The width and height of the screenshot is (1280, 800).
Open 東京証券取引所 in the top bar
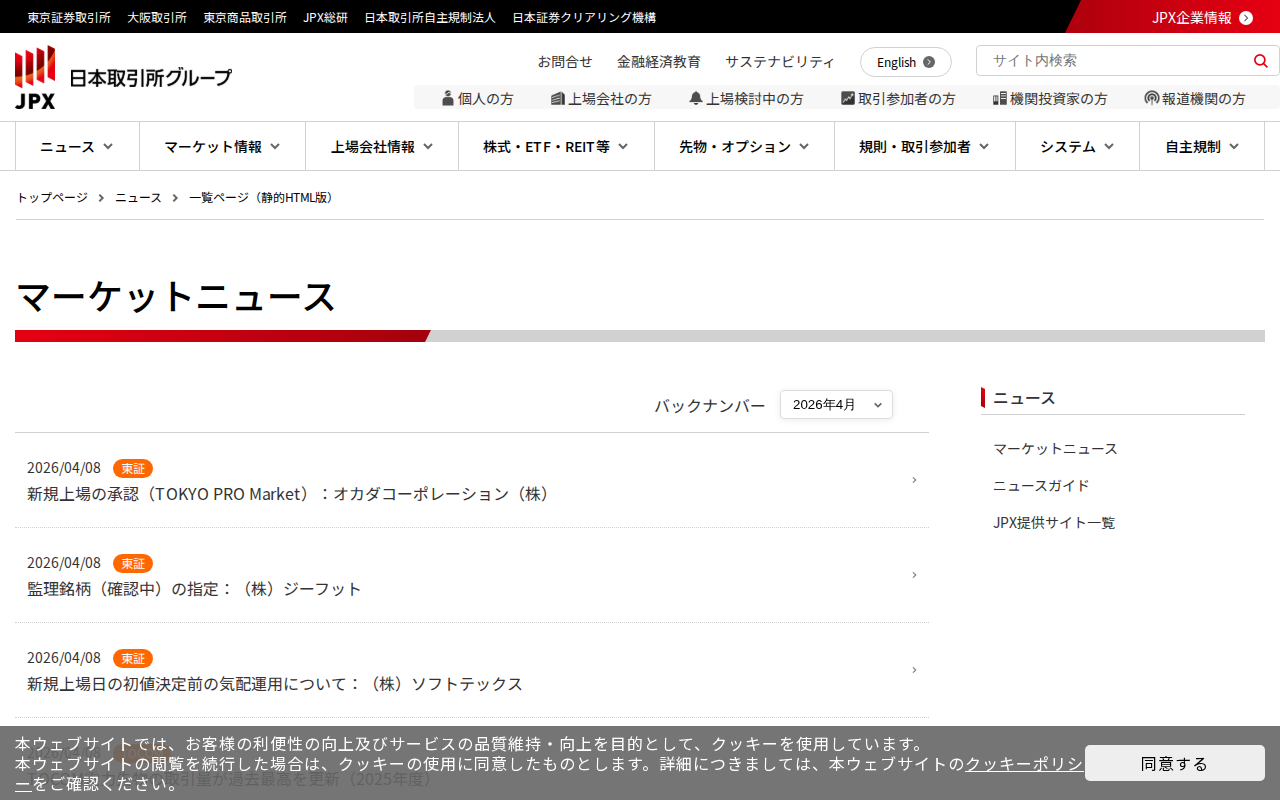pyautogui.click(x=69, y=17)
